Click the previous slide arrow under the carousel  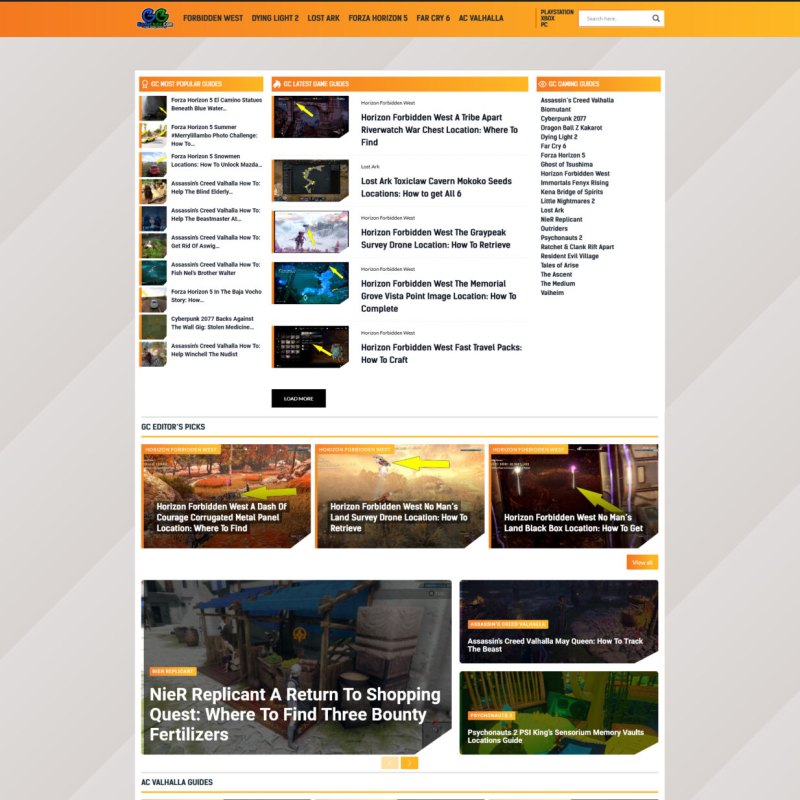390,762
